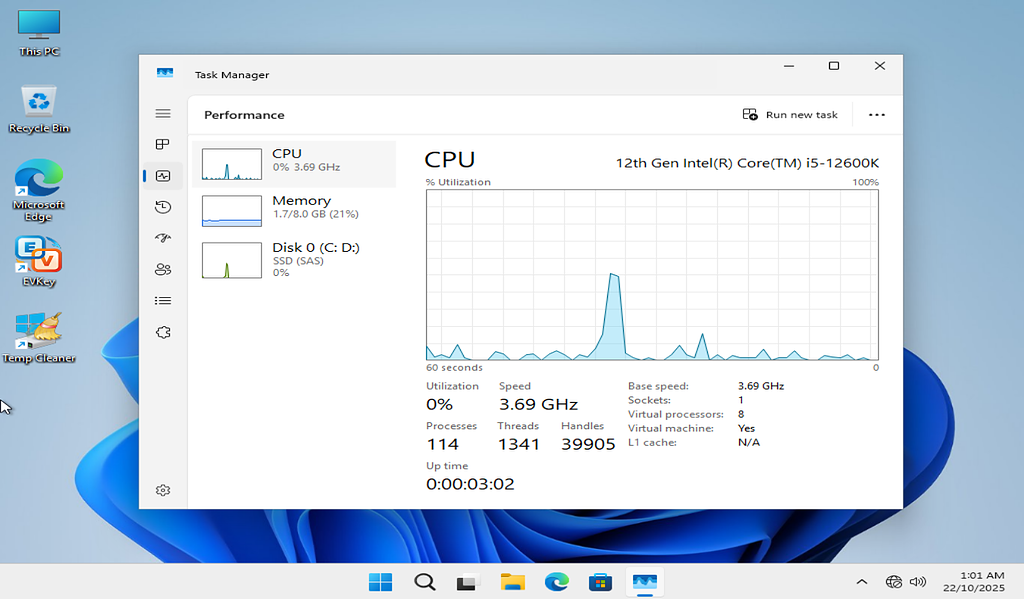The width and height of the screenshot is (1024, 599).
Task: Select the CPU resource entry
Action: tap(294, 160)
